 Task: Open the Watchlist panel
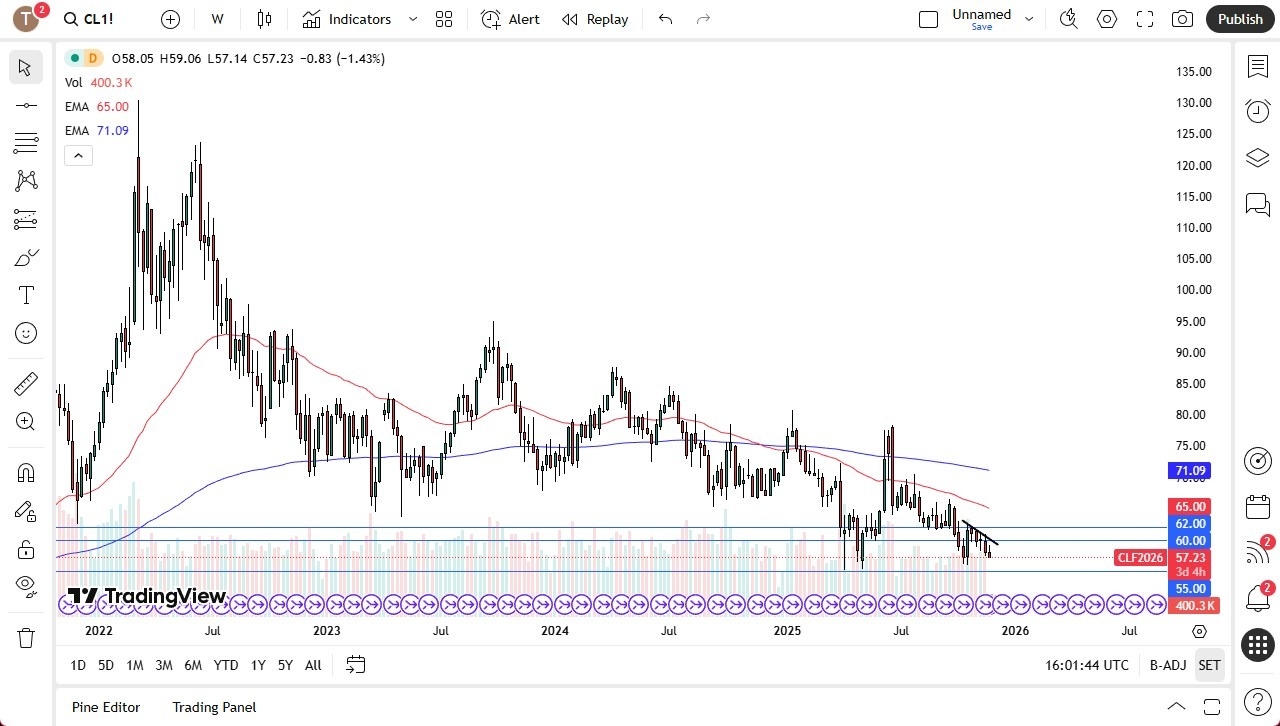1257,66
